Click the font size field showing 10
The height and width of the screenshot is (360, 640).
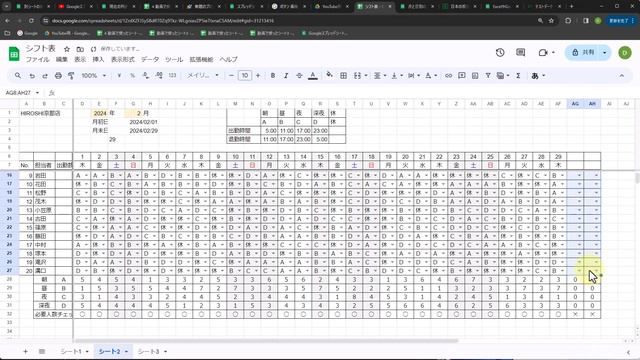point(244,76)
